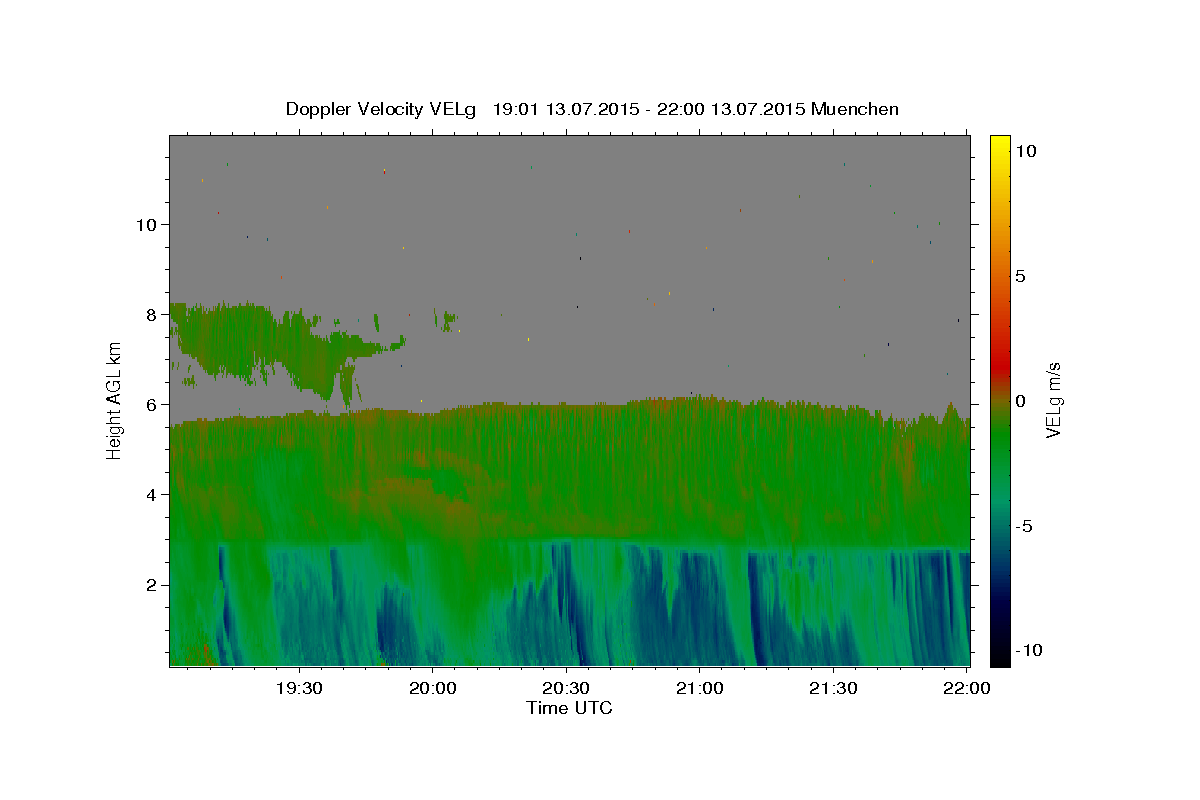Click the 21:00 time tick label
This screenshot has height=800, width=1200.
pyautogui.click(x=699, y=688)
